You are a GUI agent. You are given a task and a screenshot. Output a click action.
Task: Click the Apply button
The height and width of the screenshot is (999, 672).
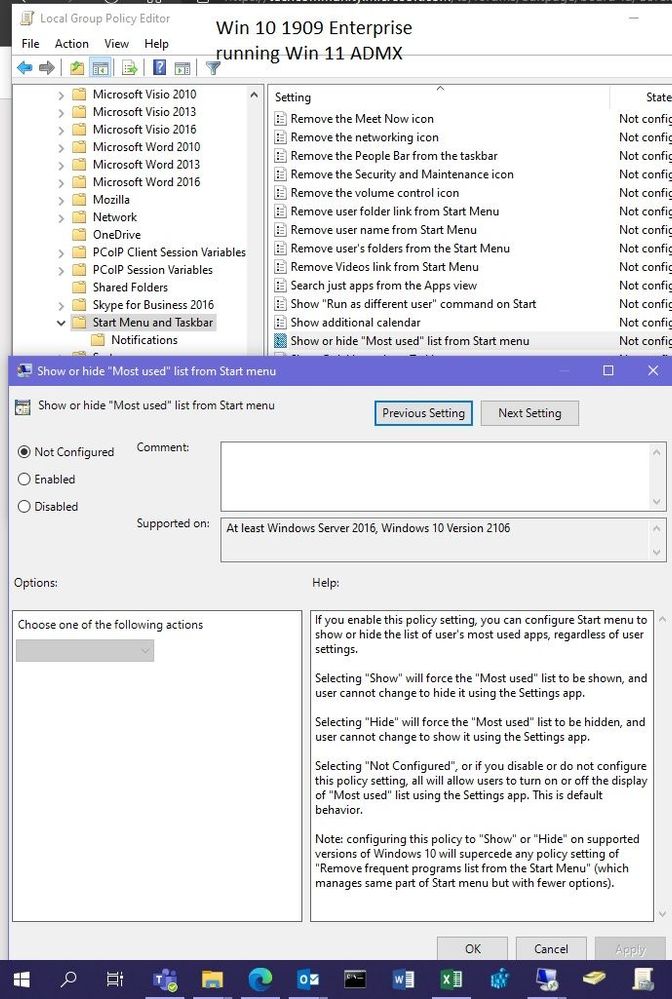(630, 949)
